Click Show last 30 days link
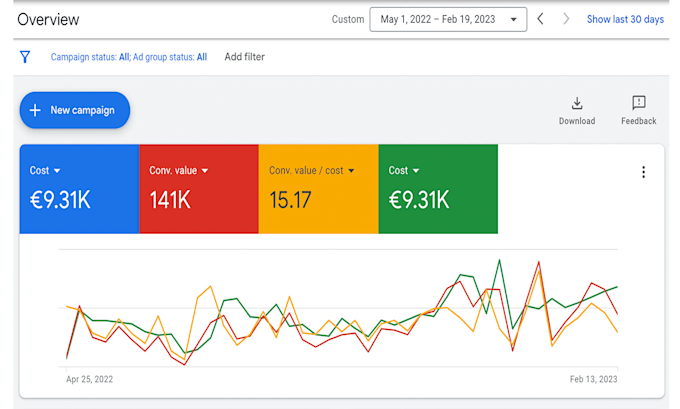 pos(625,20)
